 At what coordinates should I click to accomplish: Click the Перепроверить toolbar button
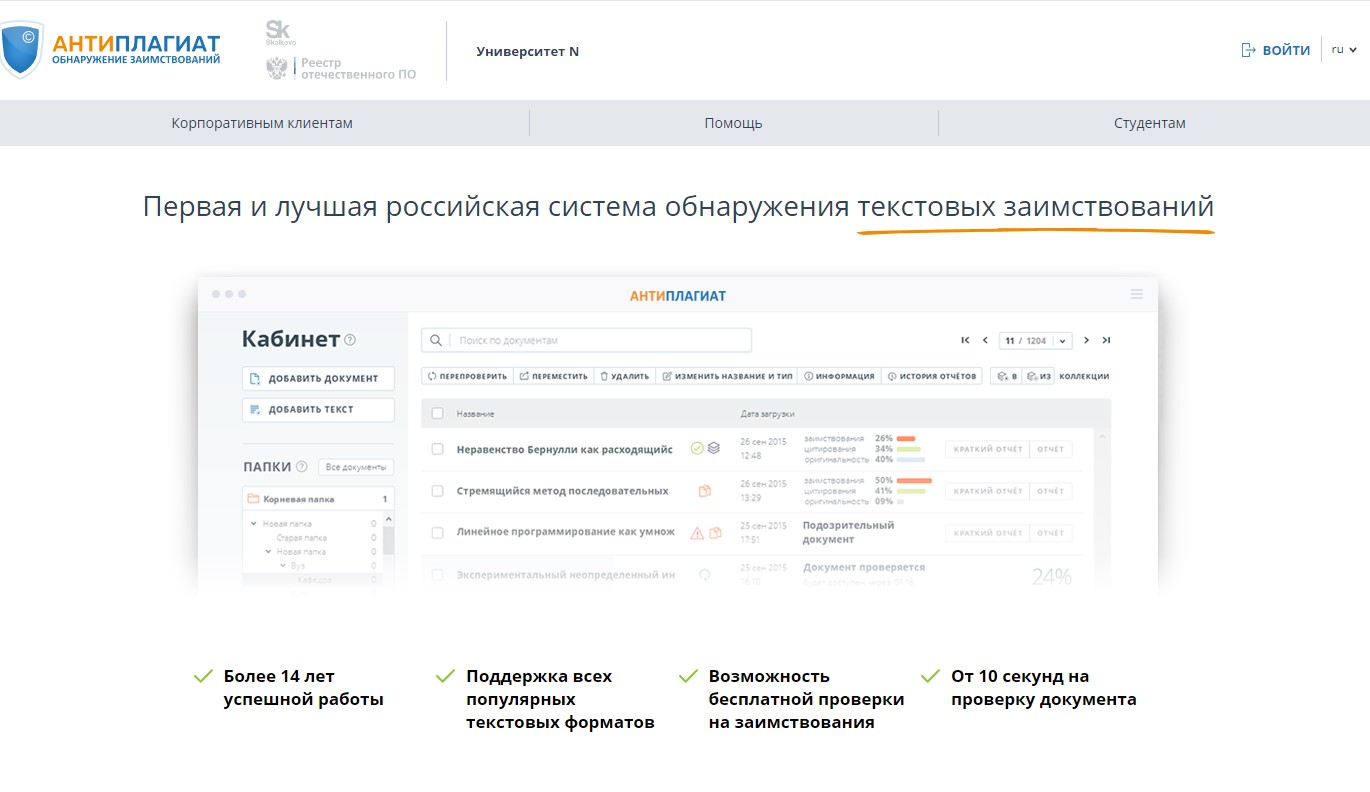[468, 376]
